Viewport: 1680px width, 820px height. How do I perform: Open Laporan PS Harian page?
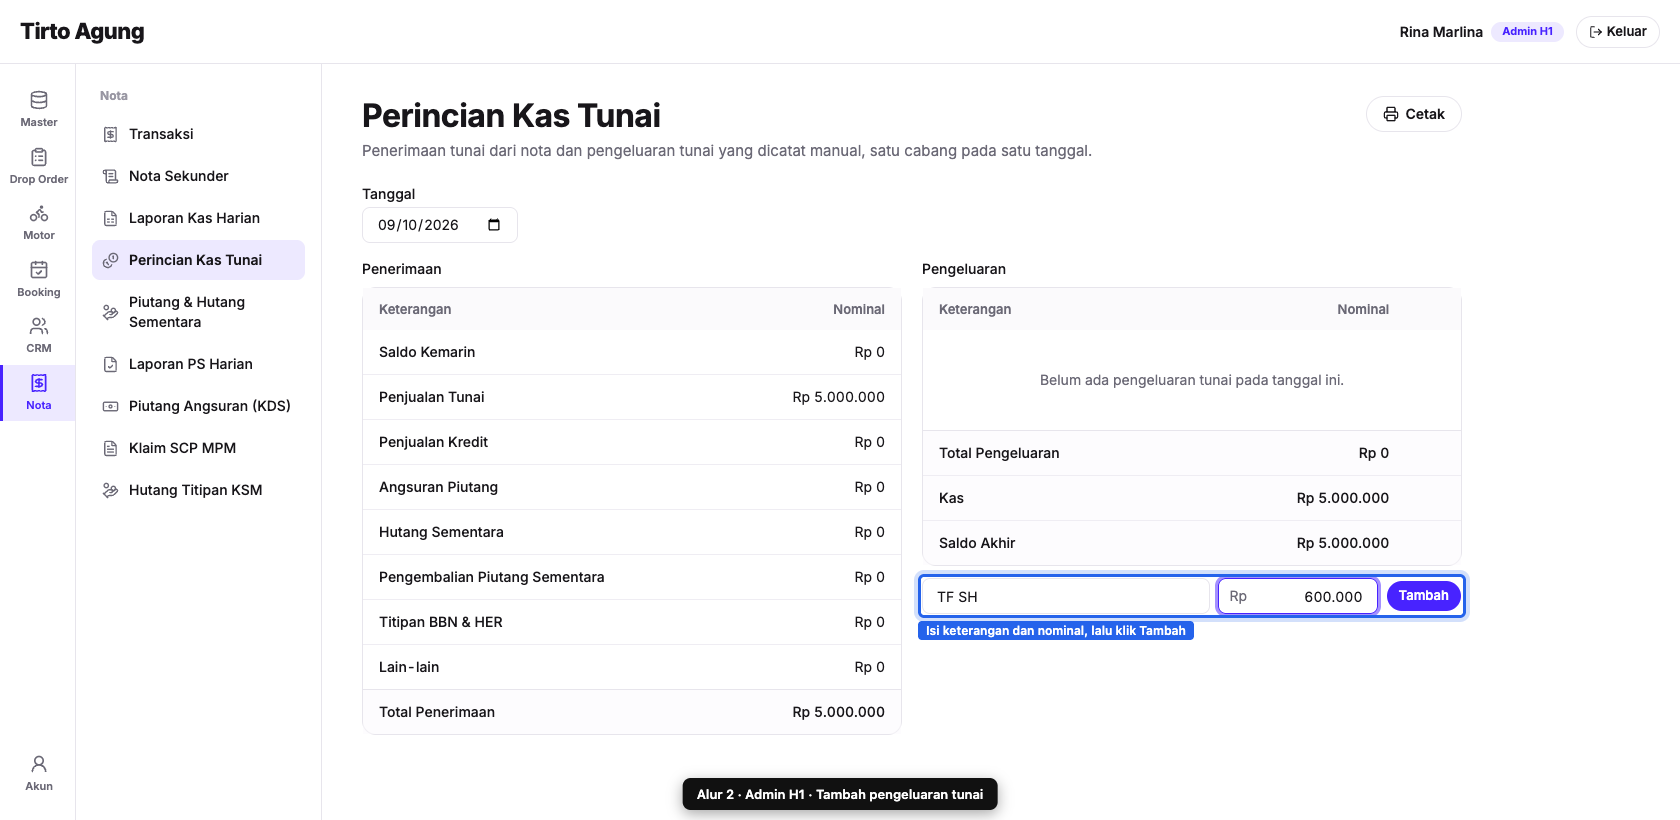point(198,364)
